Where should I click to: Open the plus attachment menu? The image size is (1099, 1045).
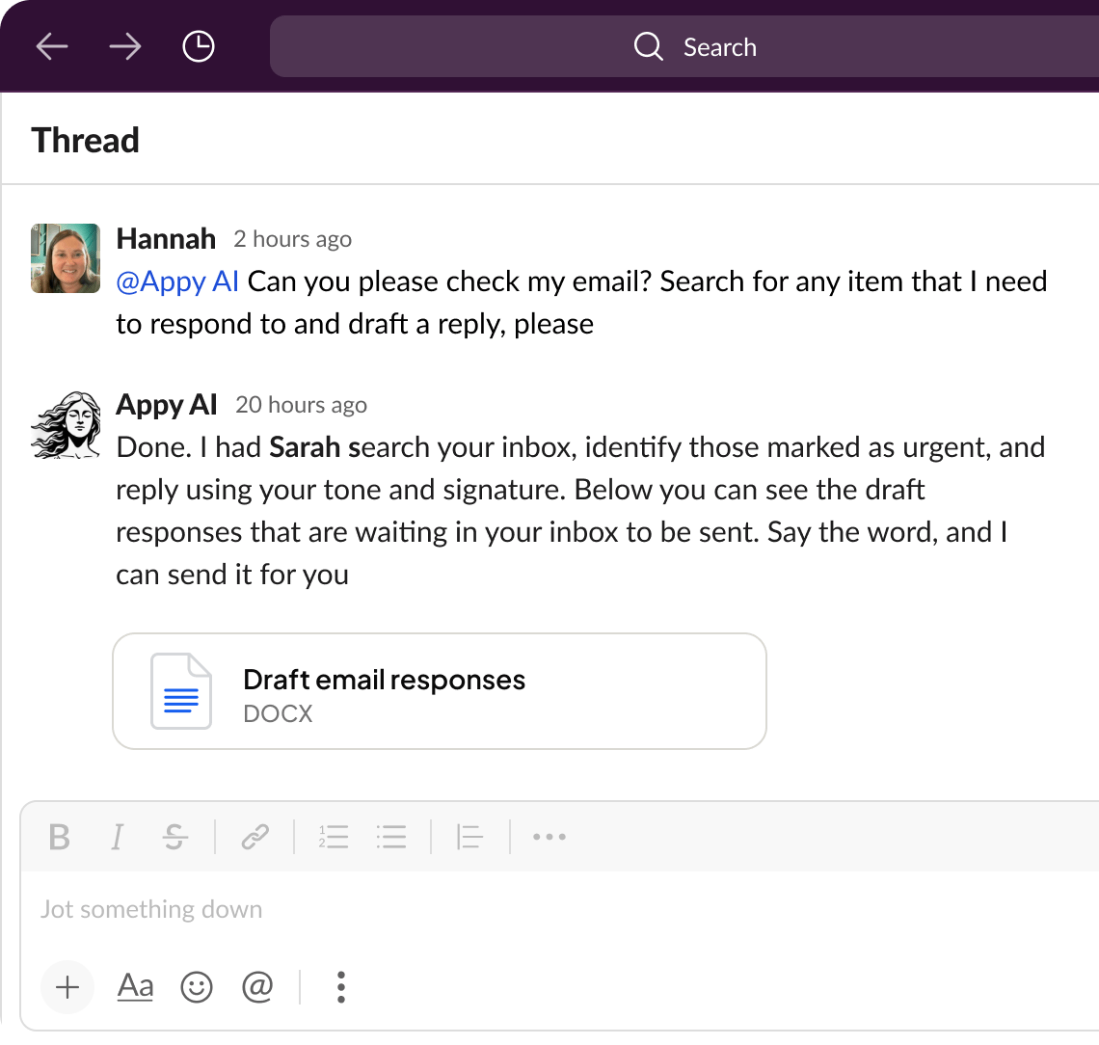67,988
